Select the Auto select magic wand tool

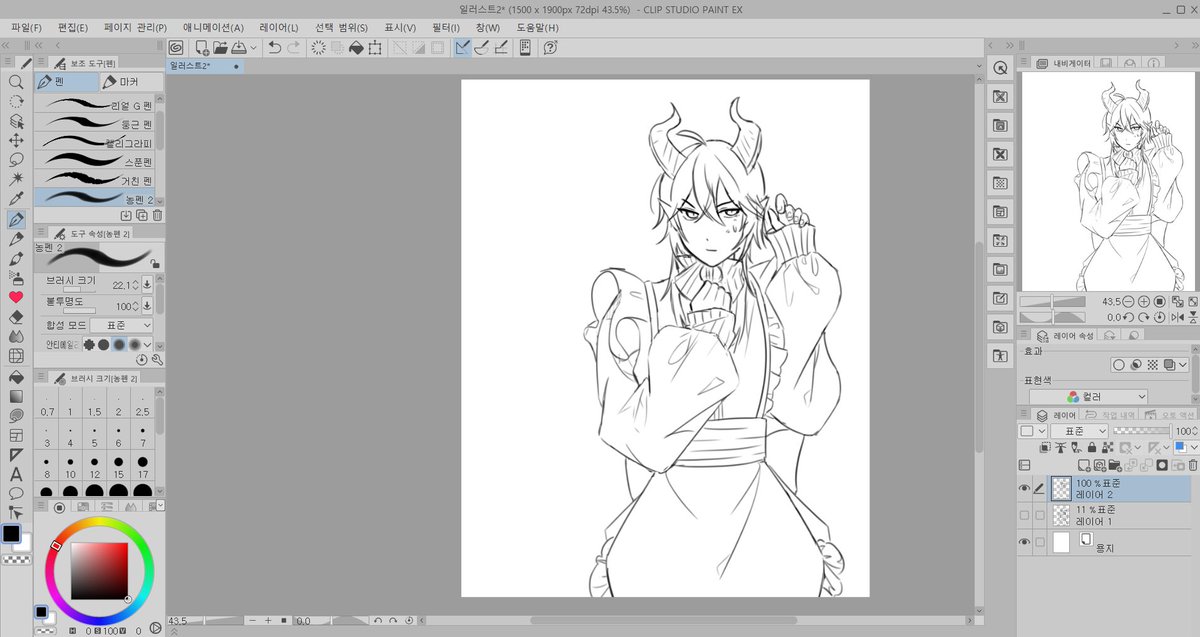16,178
